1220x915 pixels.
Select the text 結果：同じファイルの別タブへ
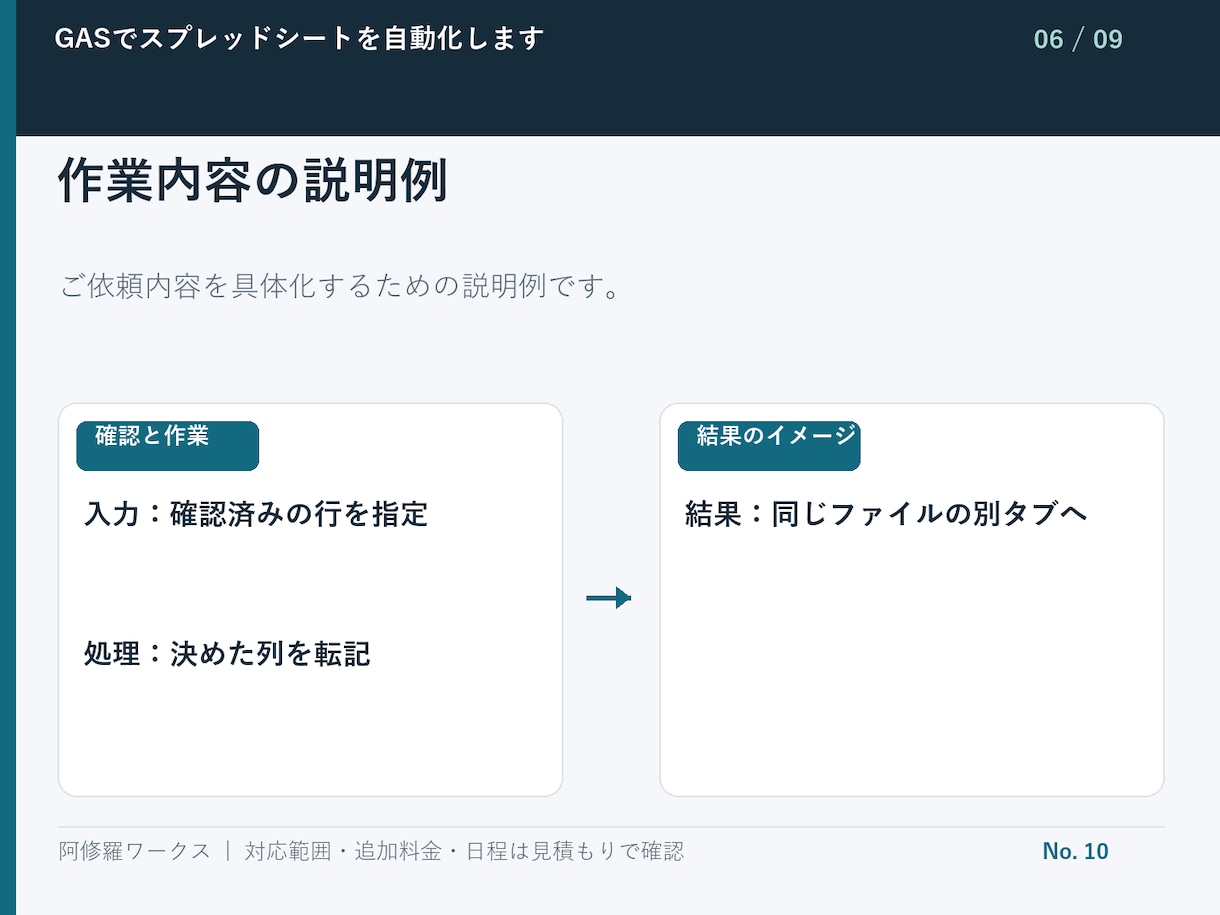(886, 514)
